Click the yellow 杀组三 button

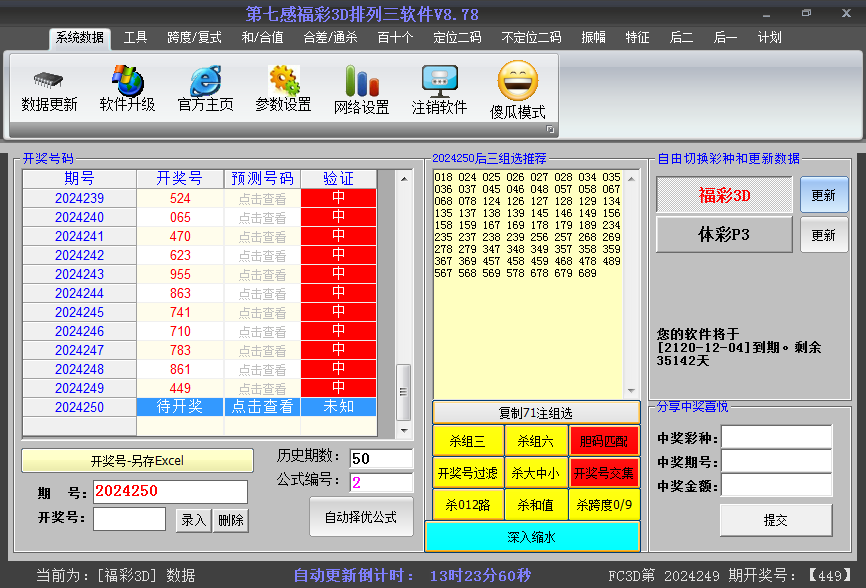pos(468,441)
